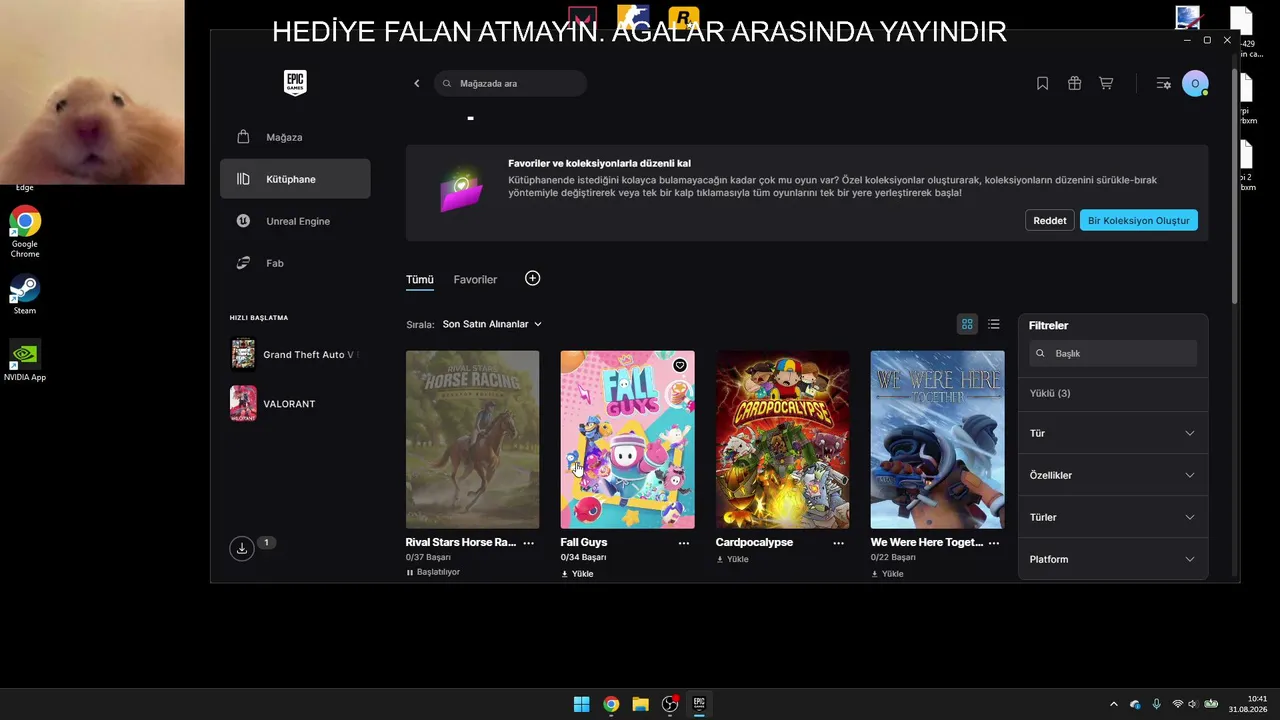Go back using the arrow beside search
Screen dimensions: 1280x720
(417, 83)
